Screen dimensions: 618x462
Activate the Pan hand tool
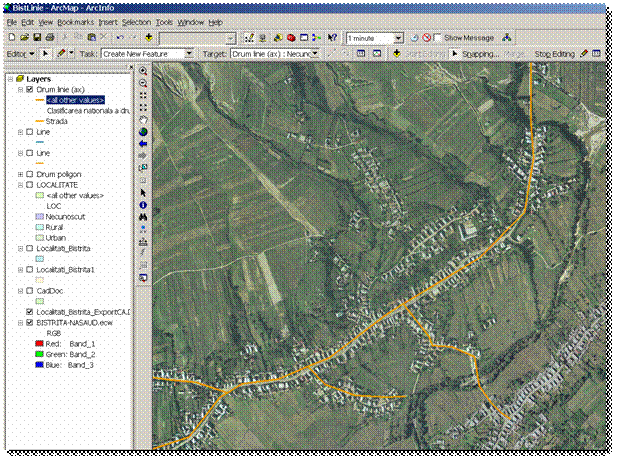[143, 120]
